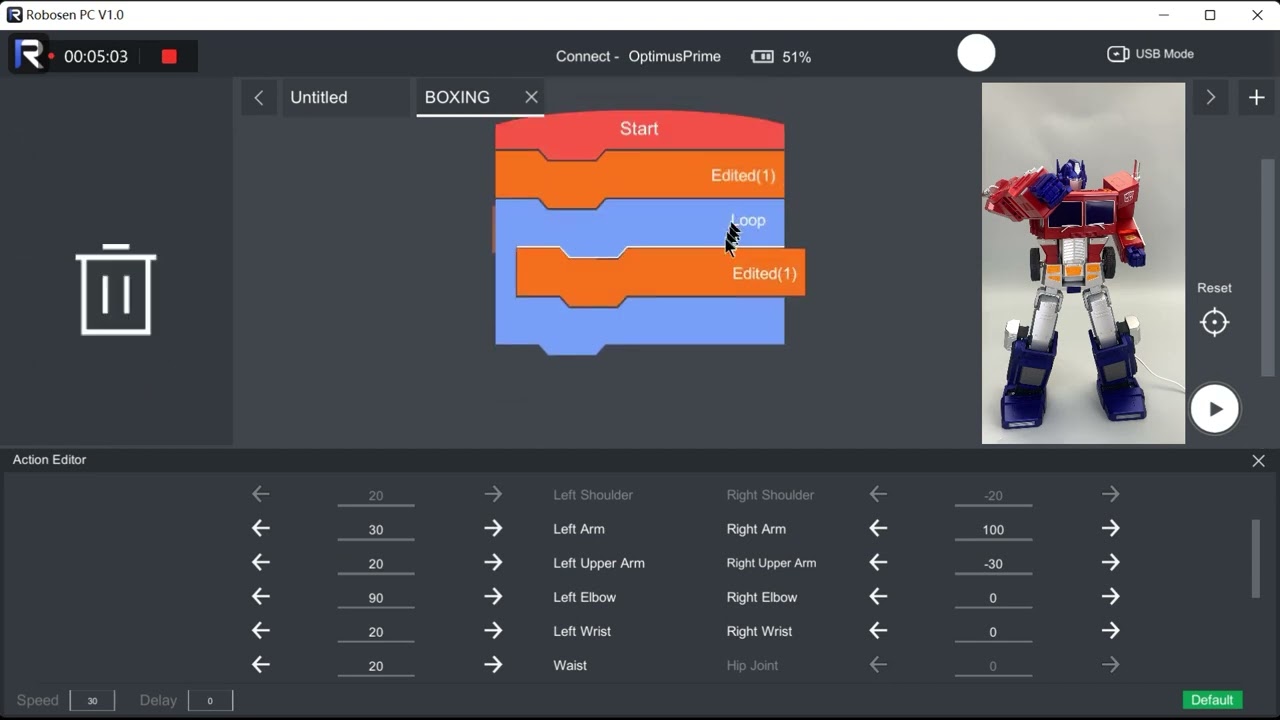Decrease Left Wrist value

tap(261, 631)
